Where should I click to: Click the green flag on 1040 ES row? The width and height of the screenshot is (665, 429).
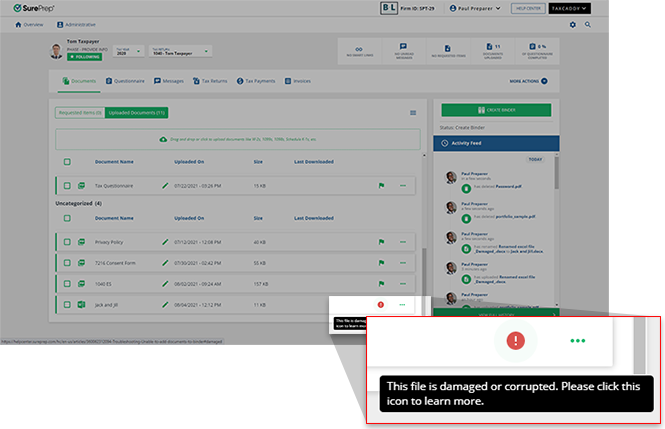[x=381, y=284]
